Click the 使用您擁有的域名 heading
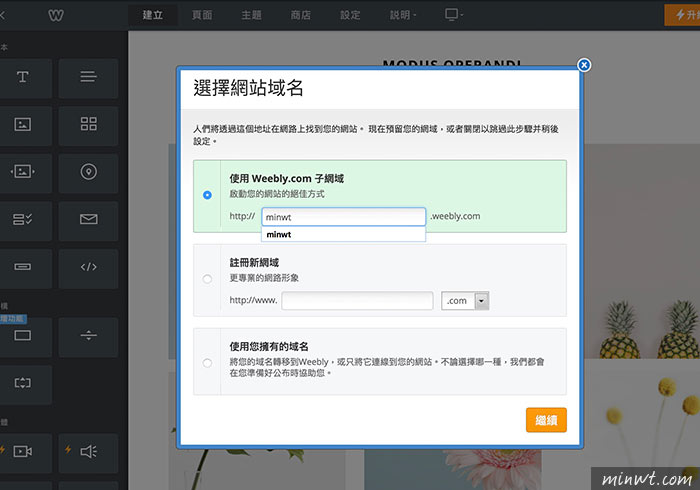The image size is (700, 490). point(269,346)
